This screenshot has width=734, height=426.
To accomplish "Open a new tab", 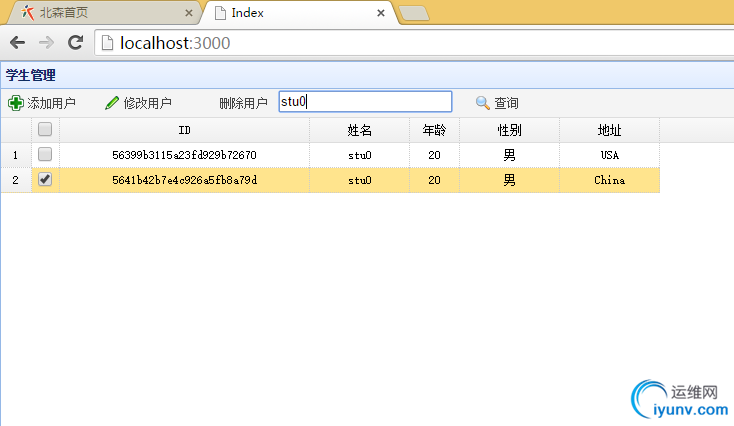I will [414, 13].
